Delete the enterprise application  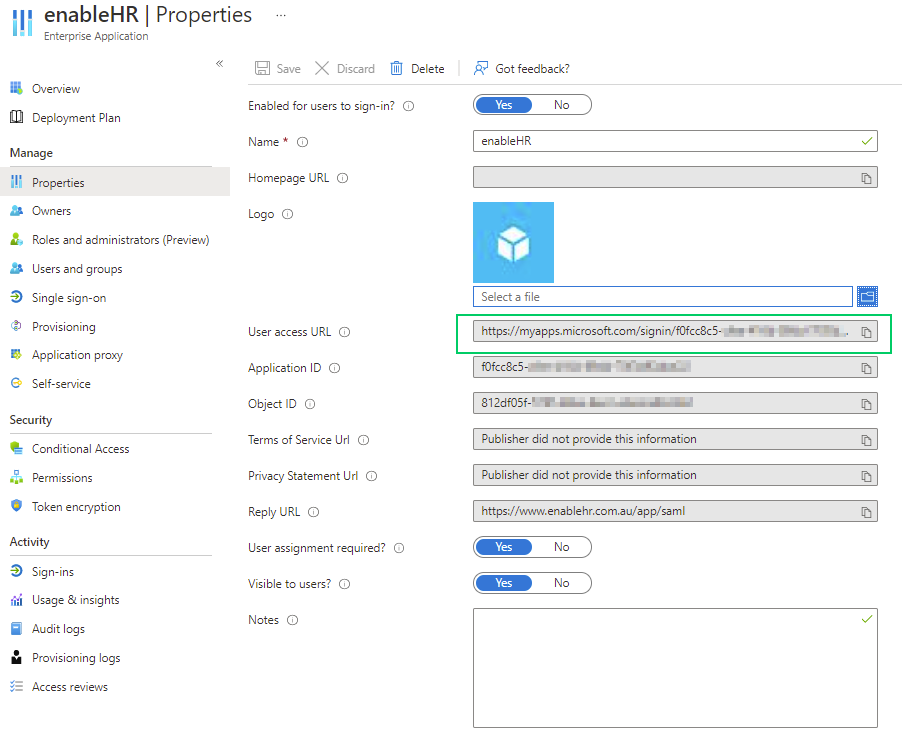(x=417, y=68)
